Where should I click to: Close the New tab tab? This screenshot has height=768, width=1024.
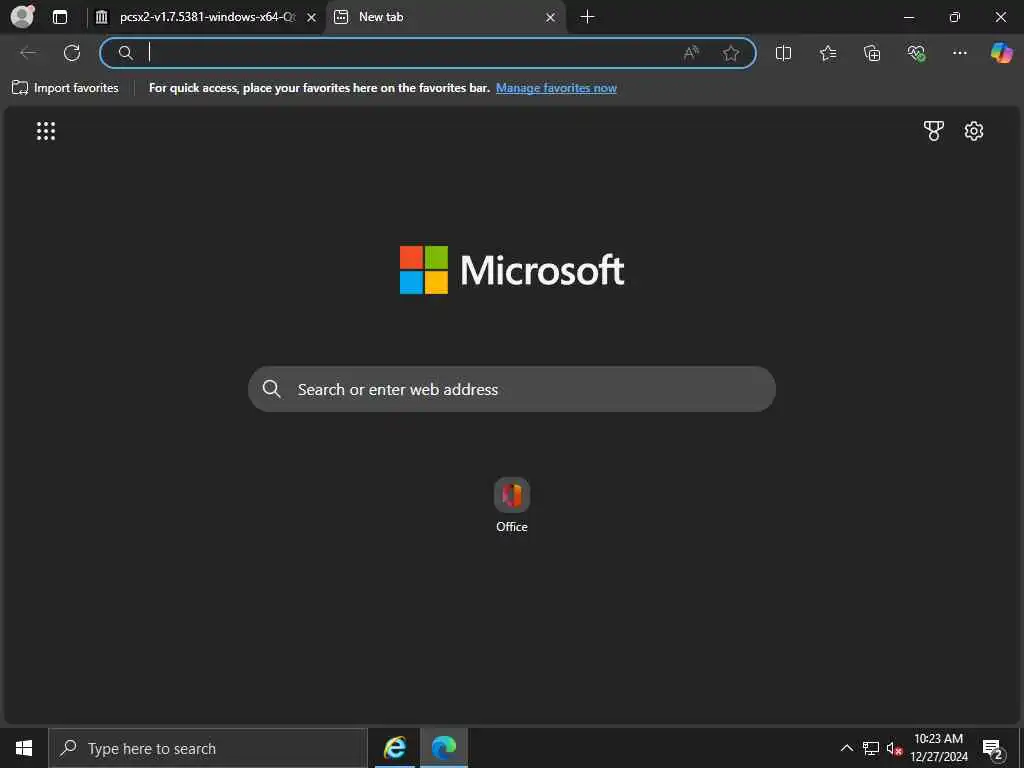tap(551, 18)
